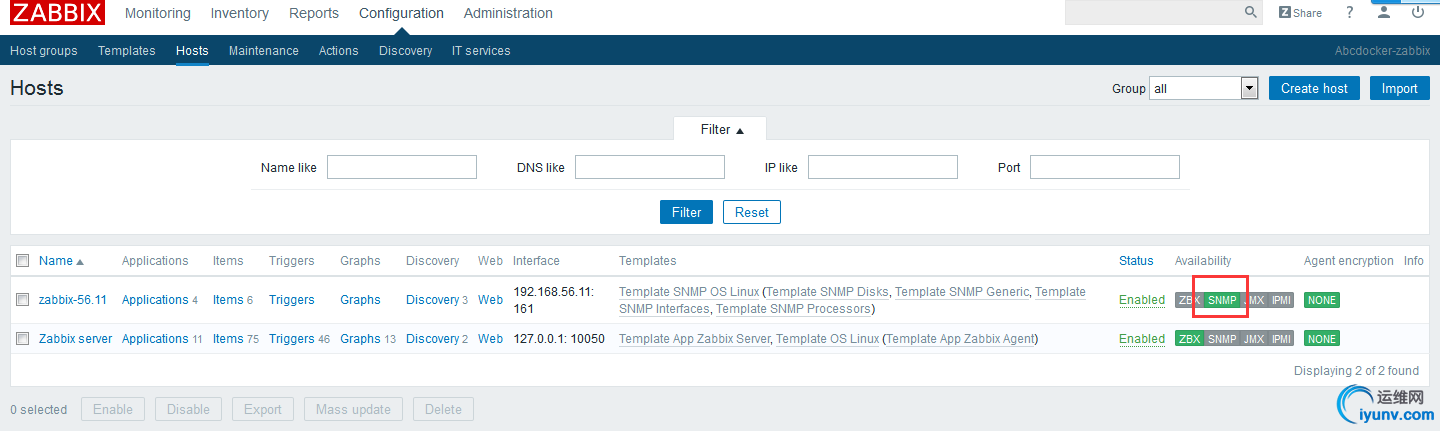Focus the IP like input field

pos(883,167)
